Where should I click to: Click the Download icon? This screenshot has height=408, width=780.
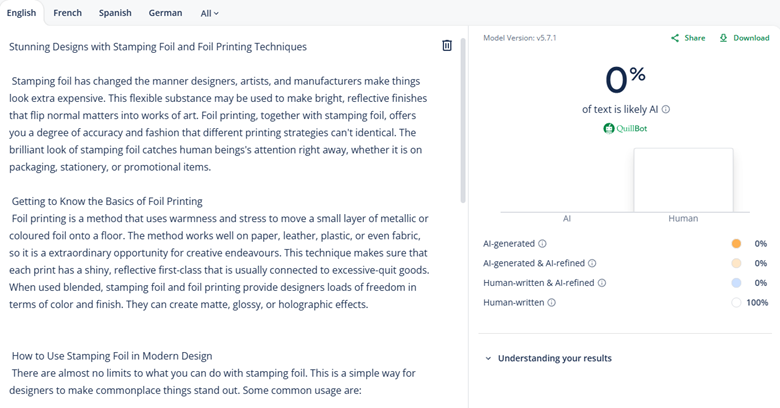724,38
